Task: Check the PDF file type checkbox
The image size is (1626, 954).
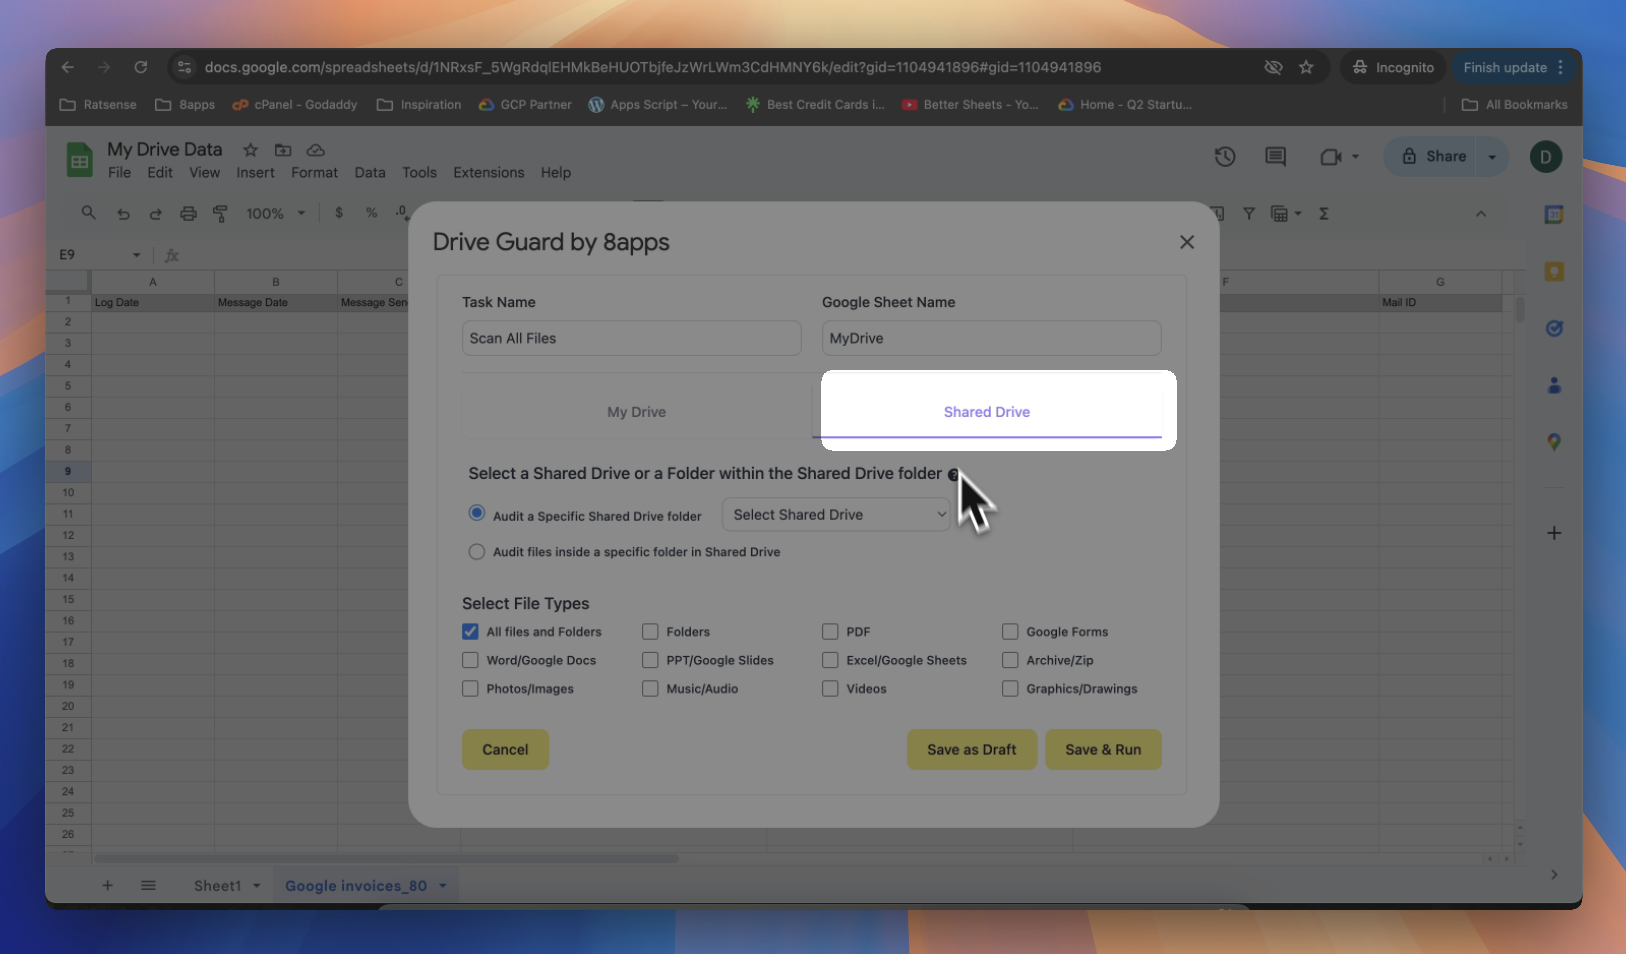Action: point(830,632)
